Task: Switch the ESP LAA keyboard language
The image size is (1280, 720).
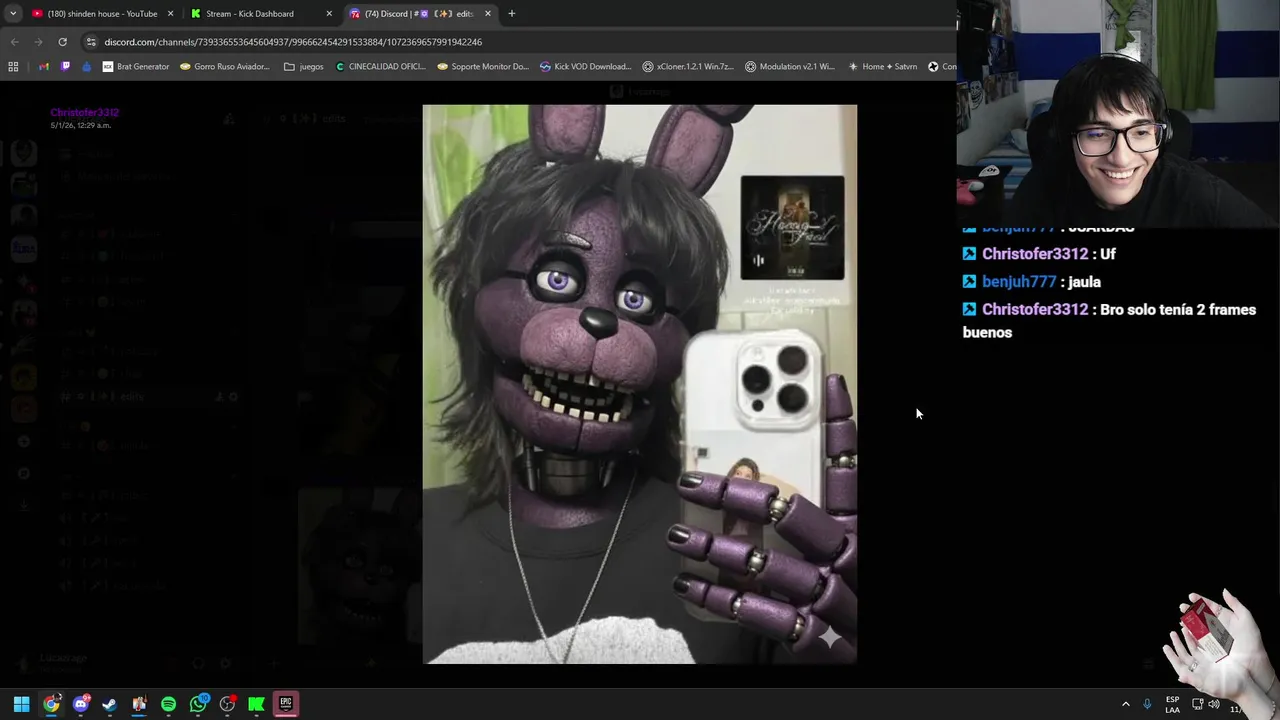Action: (1172, 705)
